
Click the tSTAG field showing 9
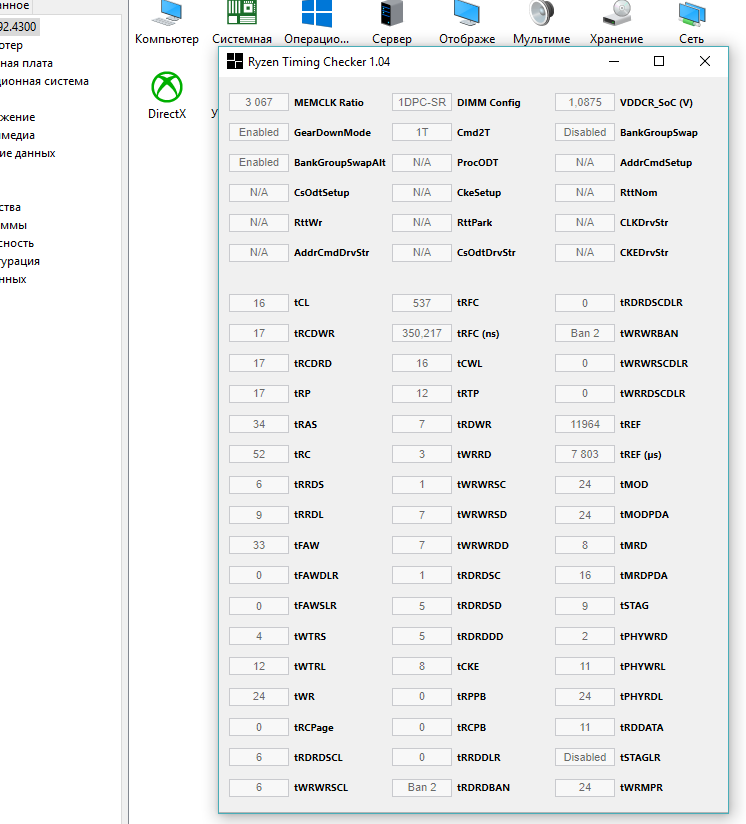click(585, 605)
